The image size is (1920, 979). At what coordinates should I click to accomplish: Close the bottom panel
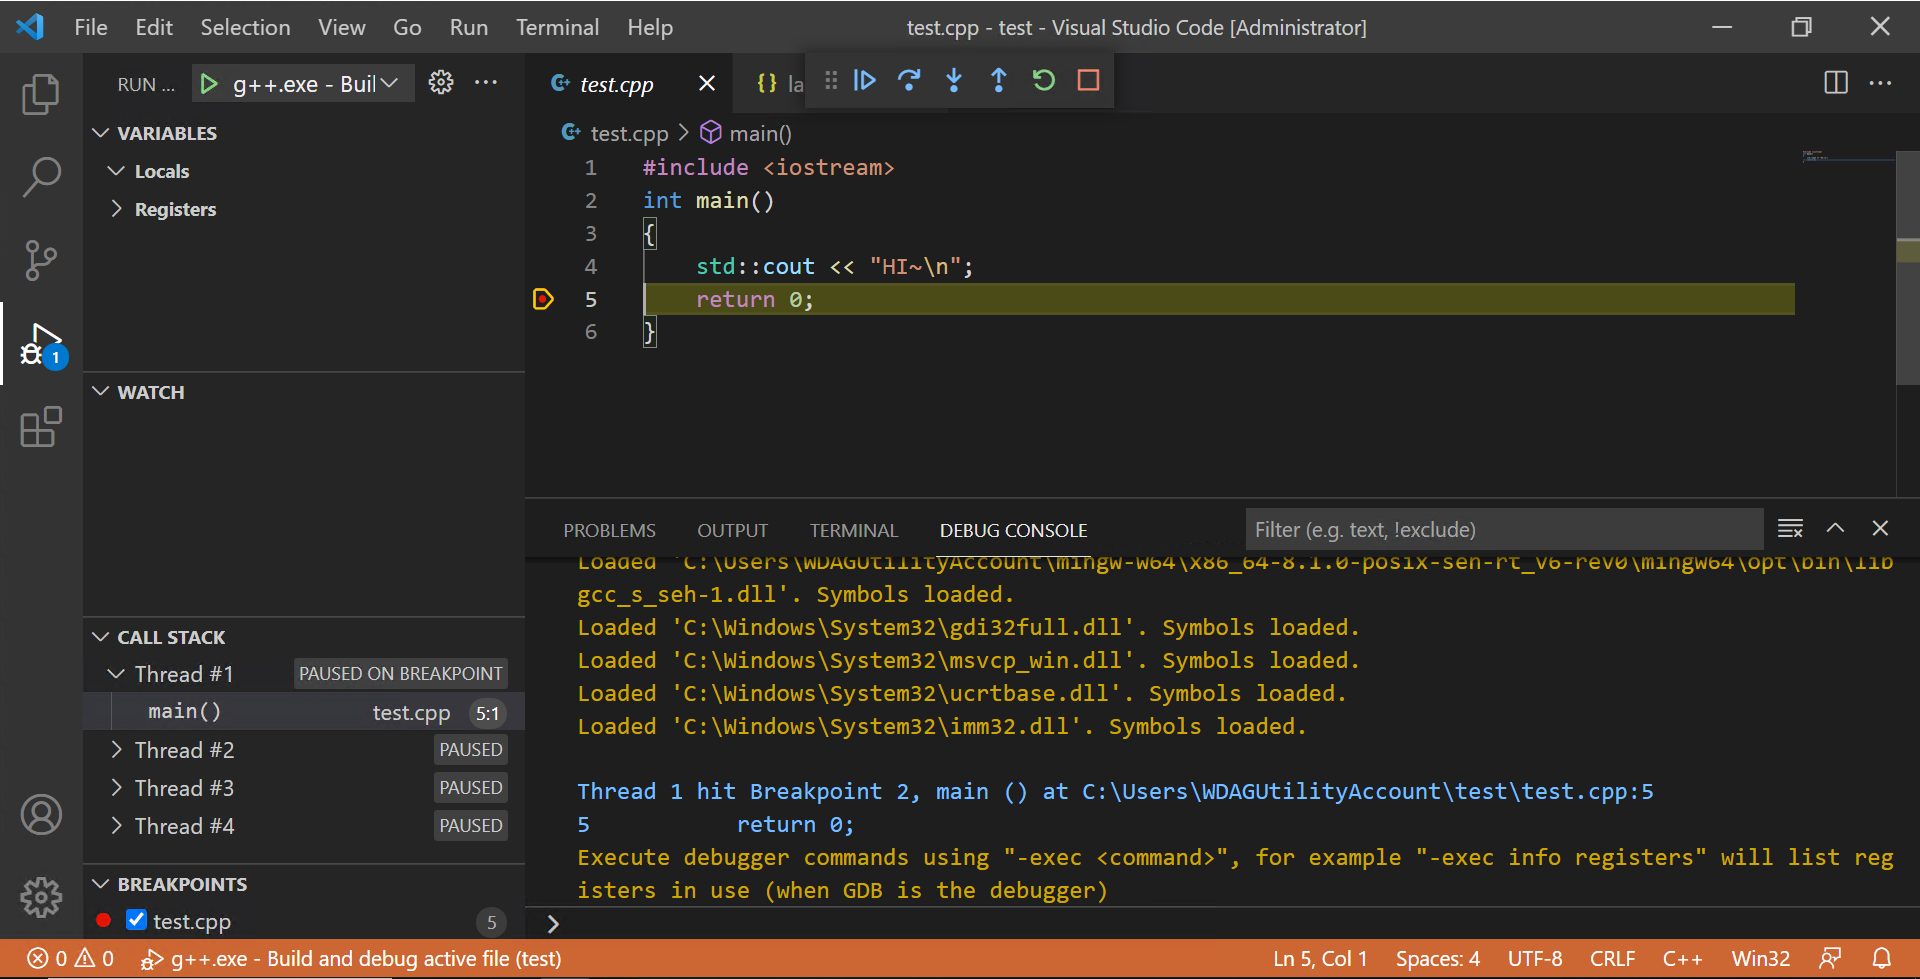tap(1880, 528)
